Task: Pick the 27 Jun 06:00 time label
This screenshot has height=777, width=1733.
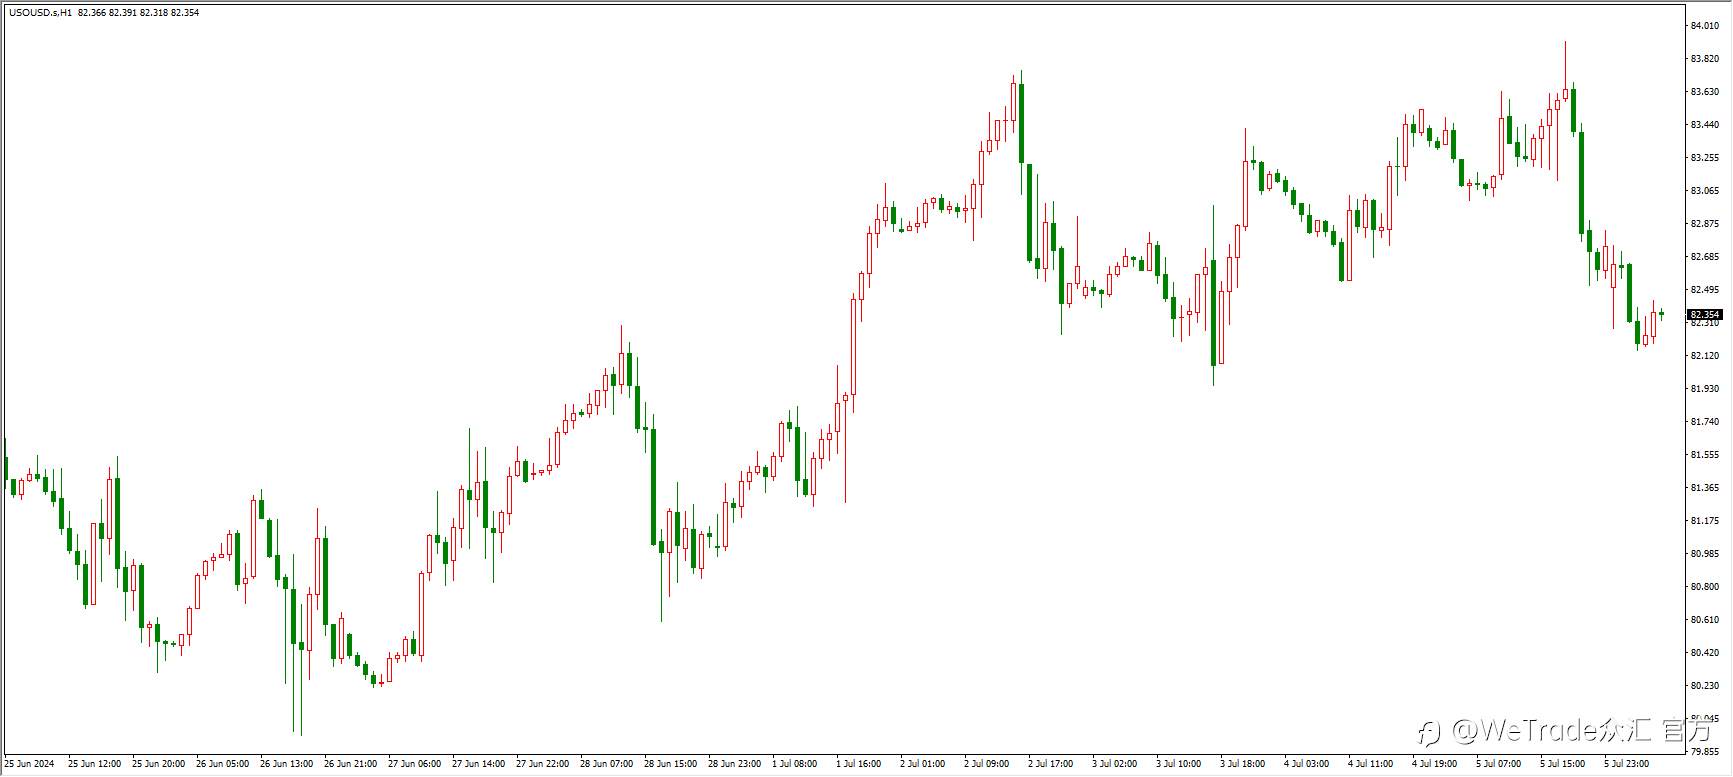Action: [414, 764]
